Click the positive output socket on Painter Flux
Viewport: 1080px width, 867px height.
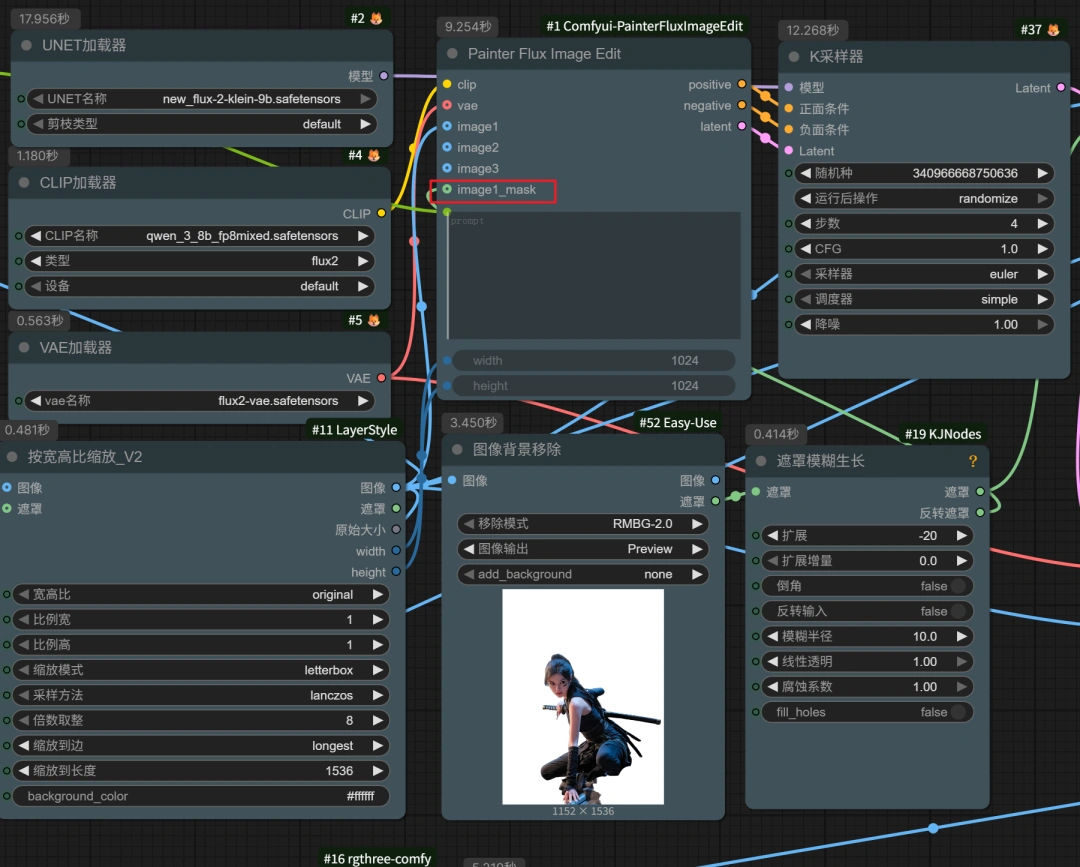point(741,85)
